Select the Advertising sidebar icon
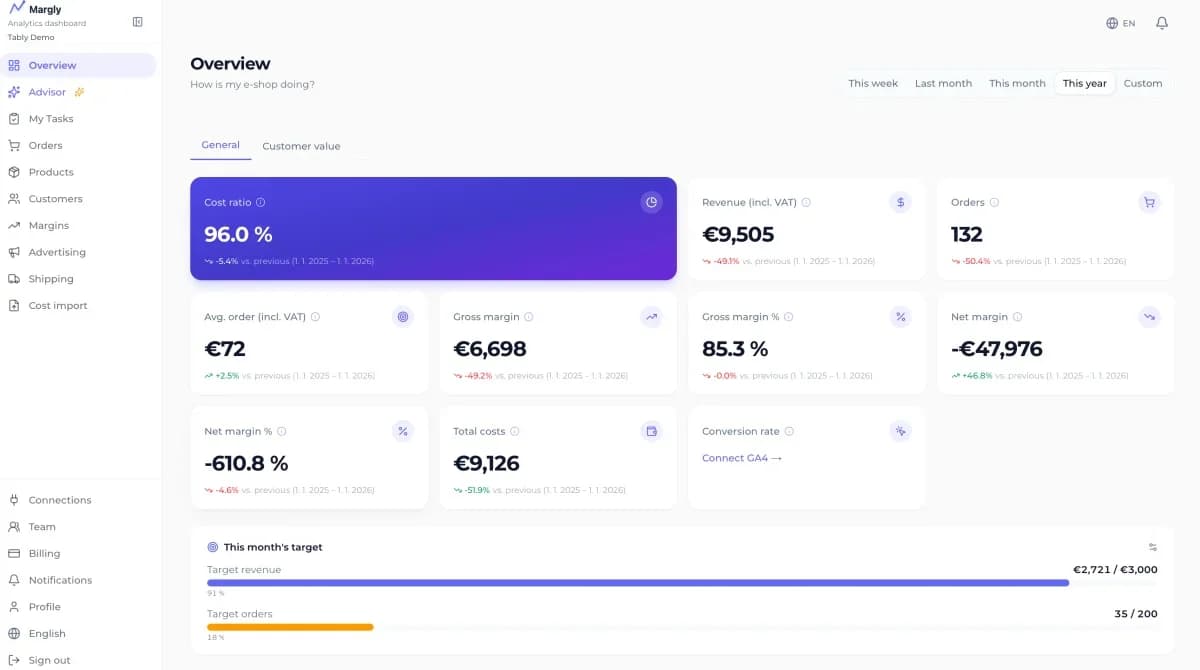The image size is (1200, 670). point(13,252)
